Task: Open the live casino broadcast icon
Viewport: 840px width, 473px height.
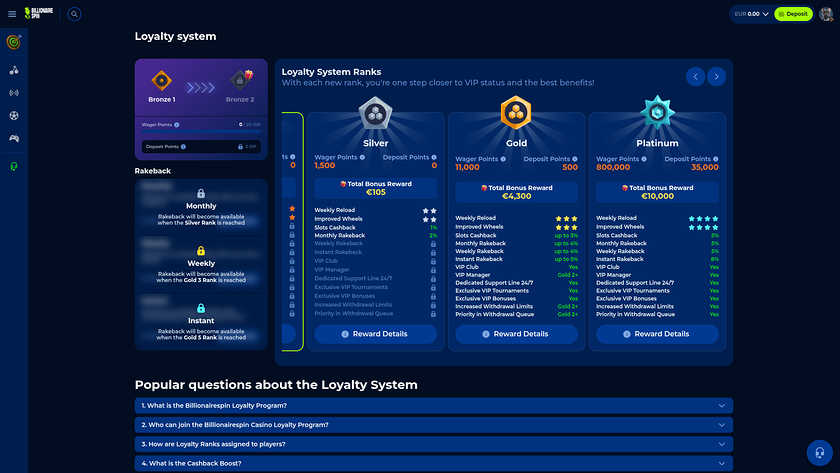Action: [14, 93]
